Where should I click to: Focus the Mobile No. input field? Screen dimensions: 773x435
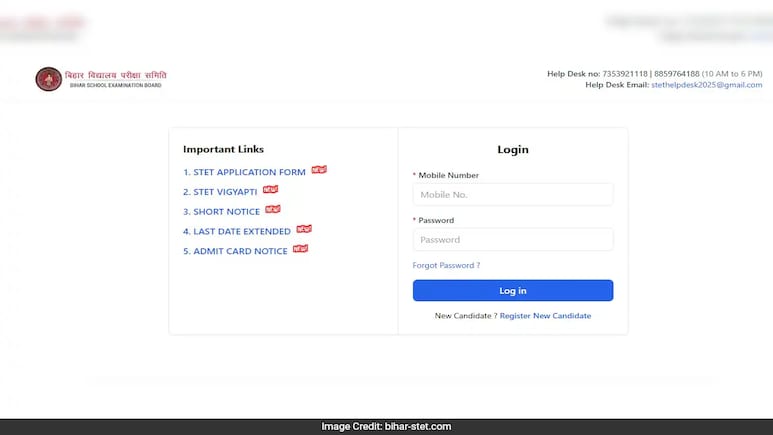[x=512, y=195]
